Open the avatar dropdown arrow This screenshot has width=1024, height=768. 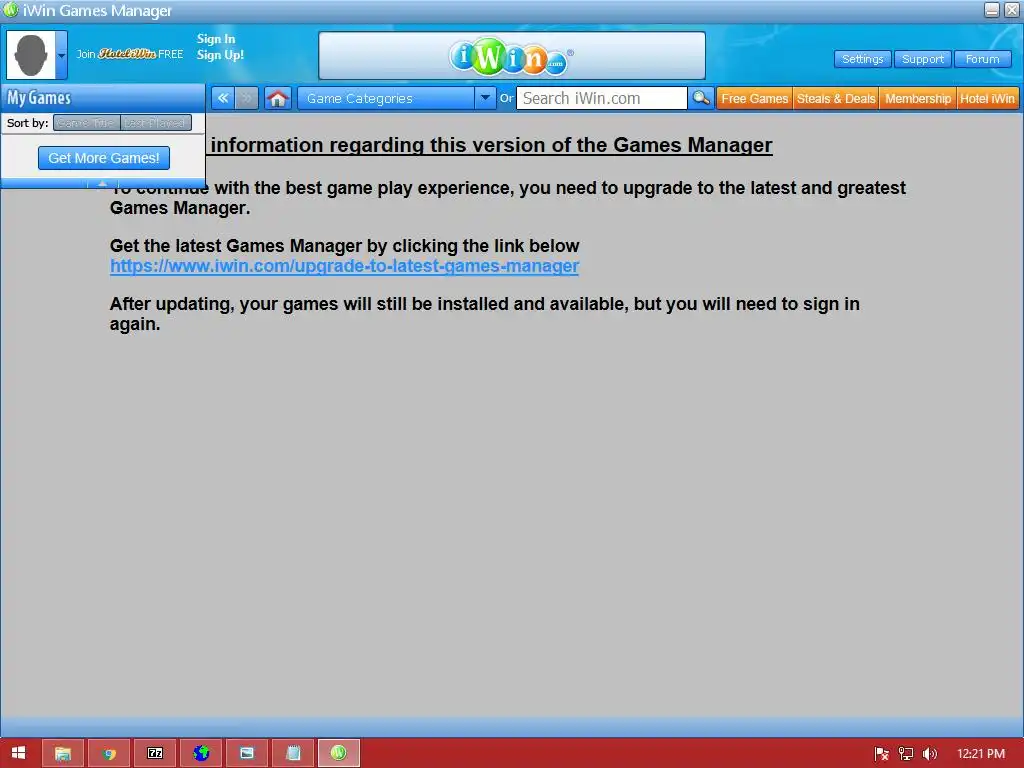(x=61, y=56)
